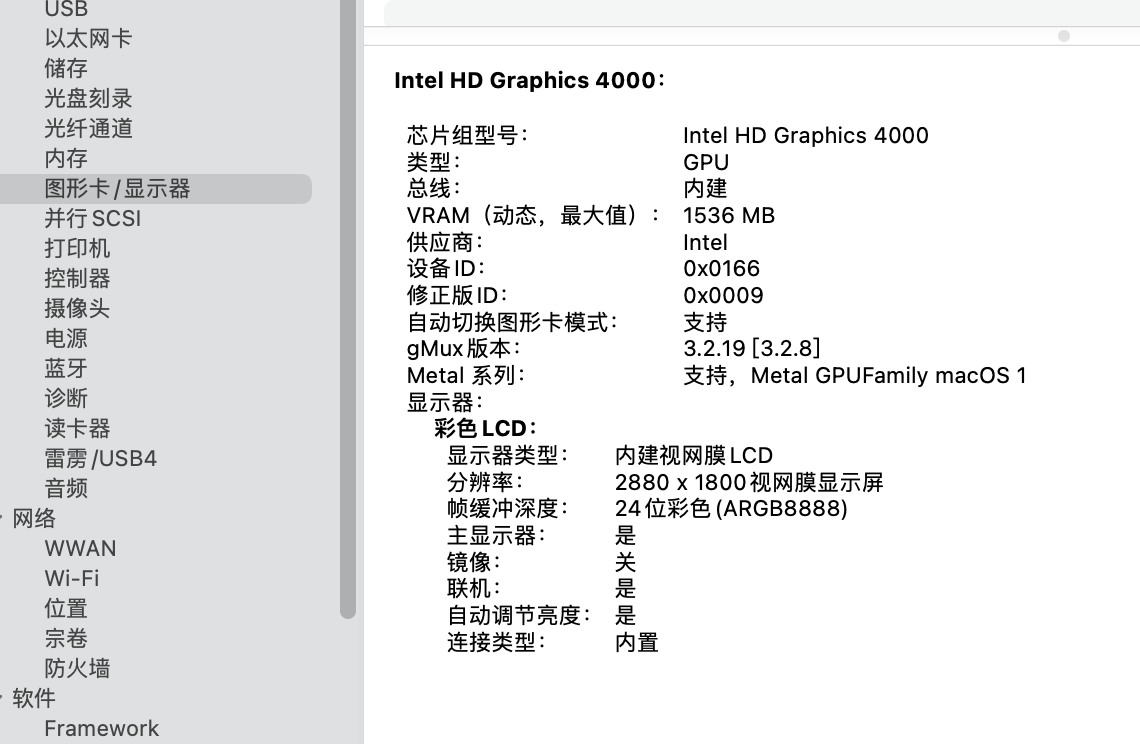Open the 摄像头 sidebar entry
The image size is (1140, 744).
point(77,308)
